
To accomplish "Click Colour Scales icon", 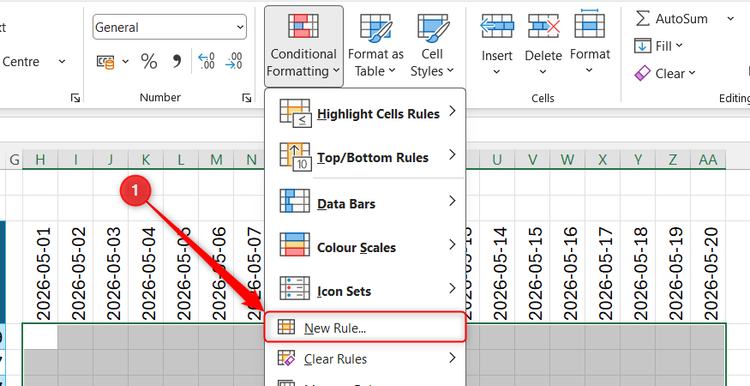I will (x=295, y=244).
